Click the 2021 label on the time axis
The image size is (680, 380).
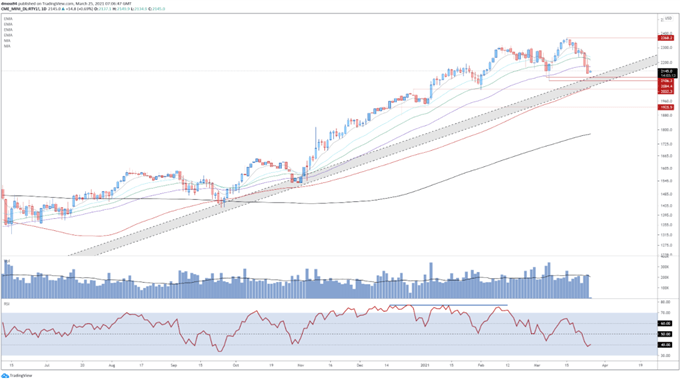point(425,365)
